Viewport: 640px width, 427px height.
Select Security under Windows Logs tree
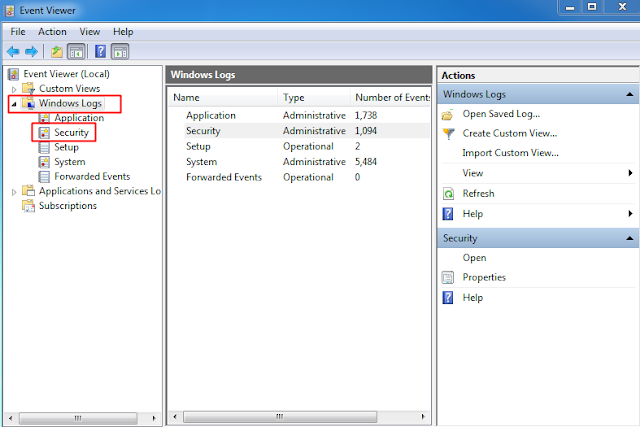coord(71,133)
